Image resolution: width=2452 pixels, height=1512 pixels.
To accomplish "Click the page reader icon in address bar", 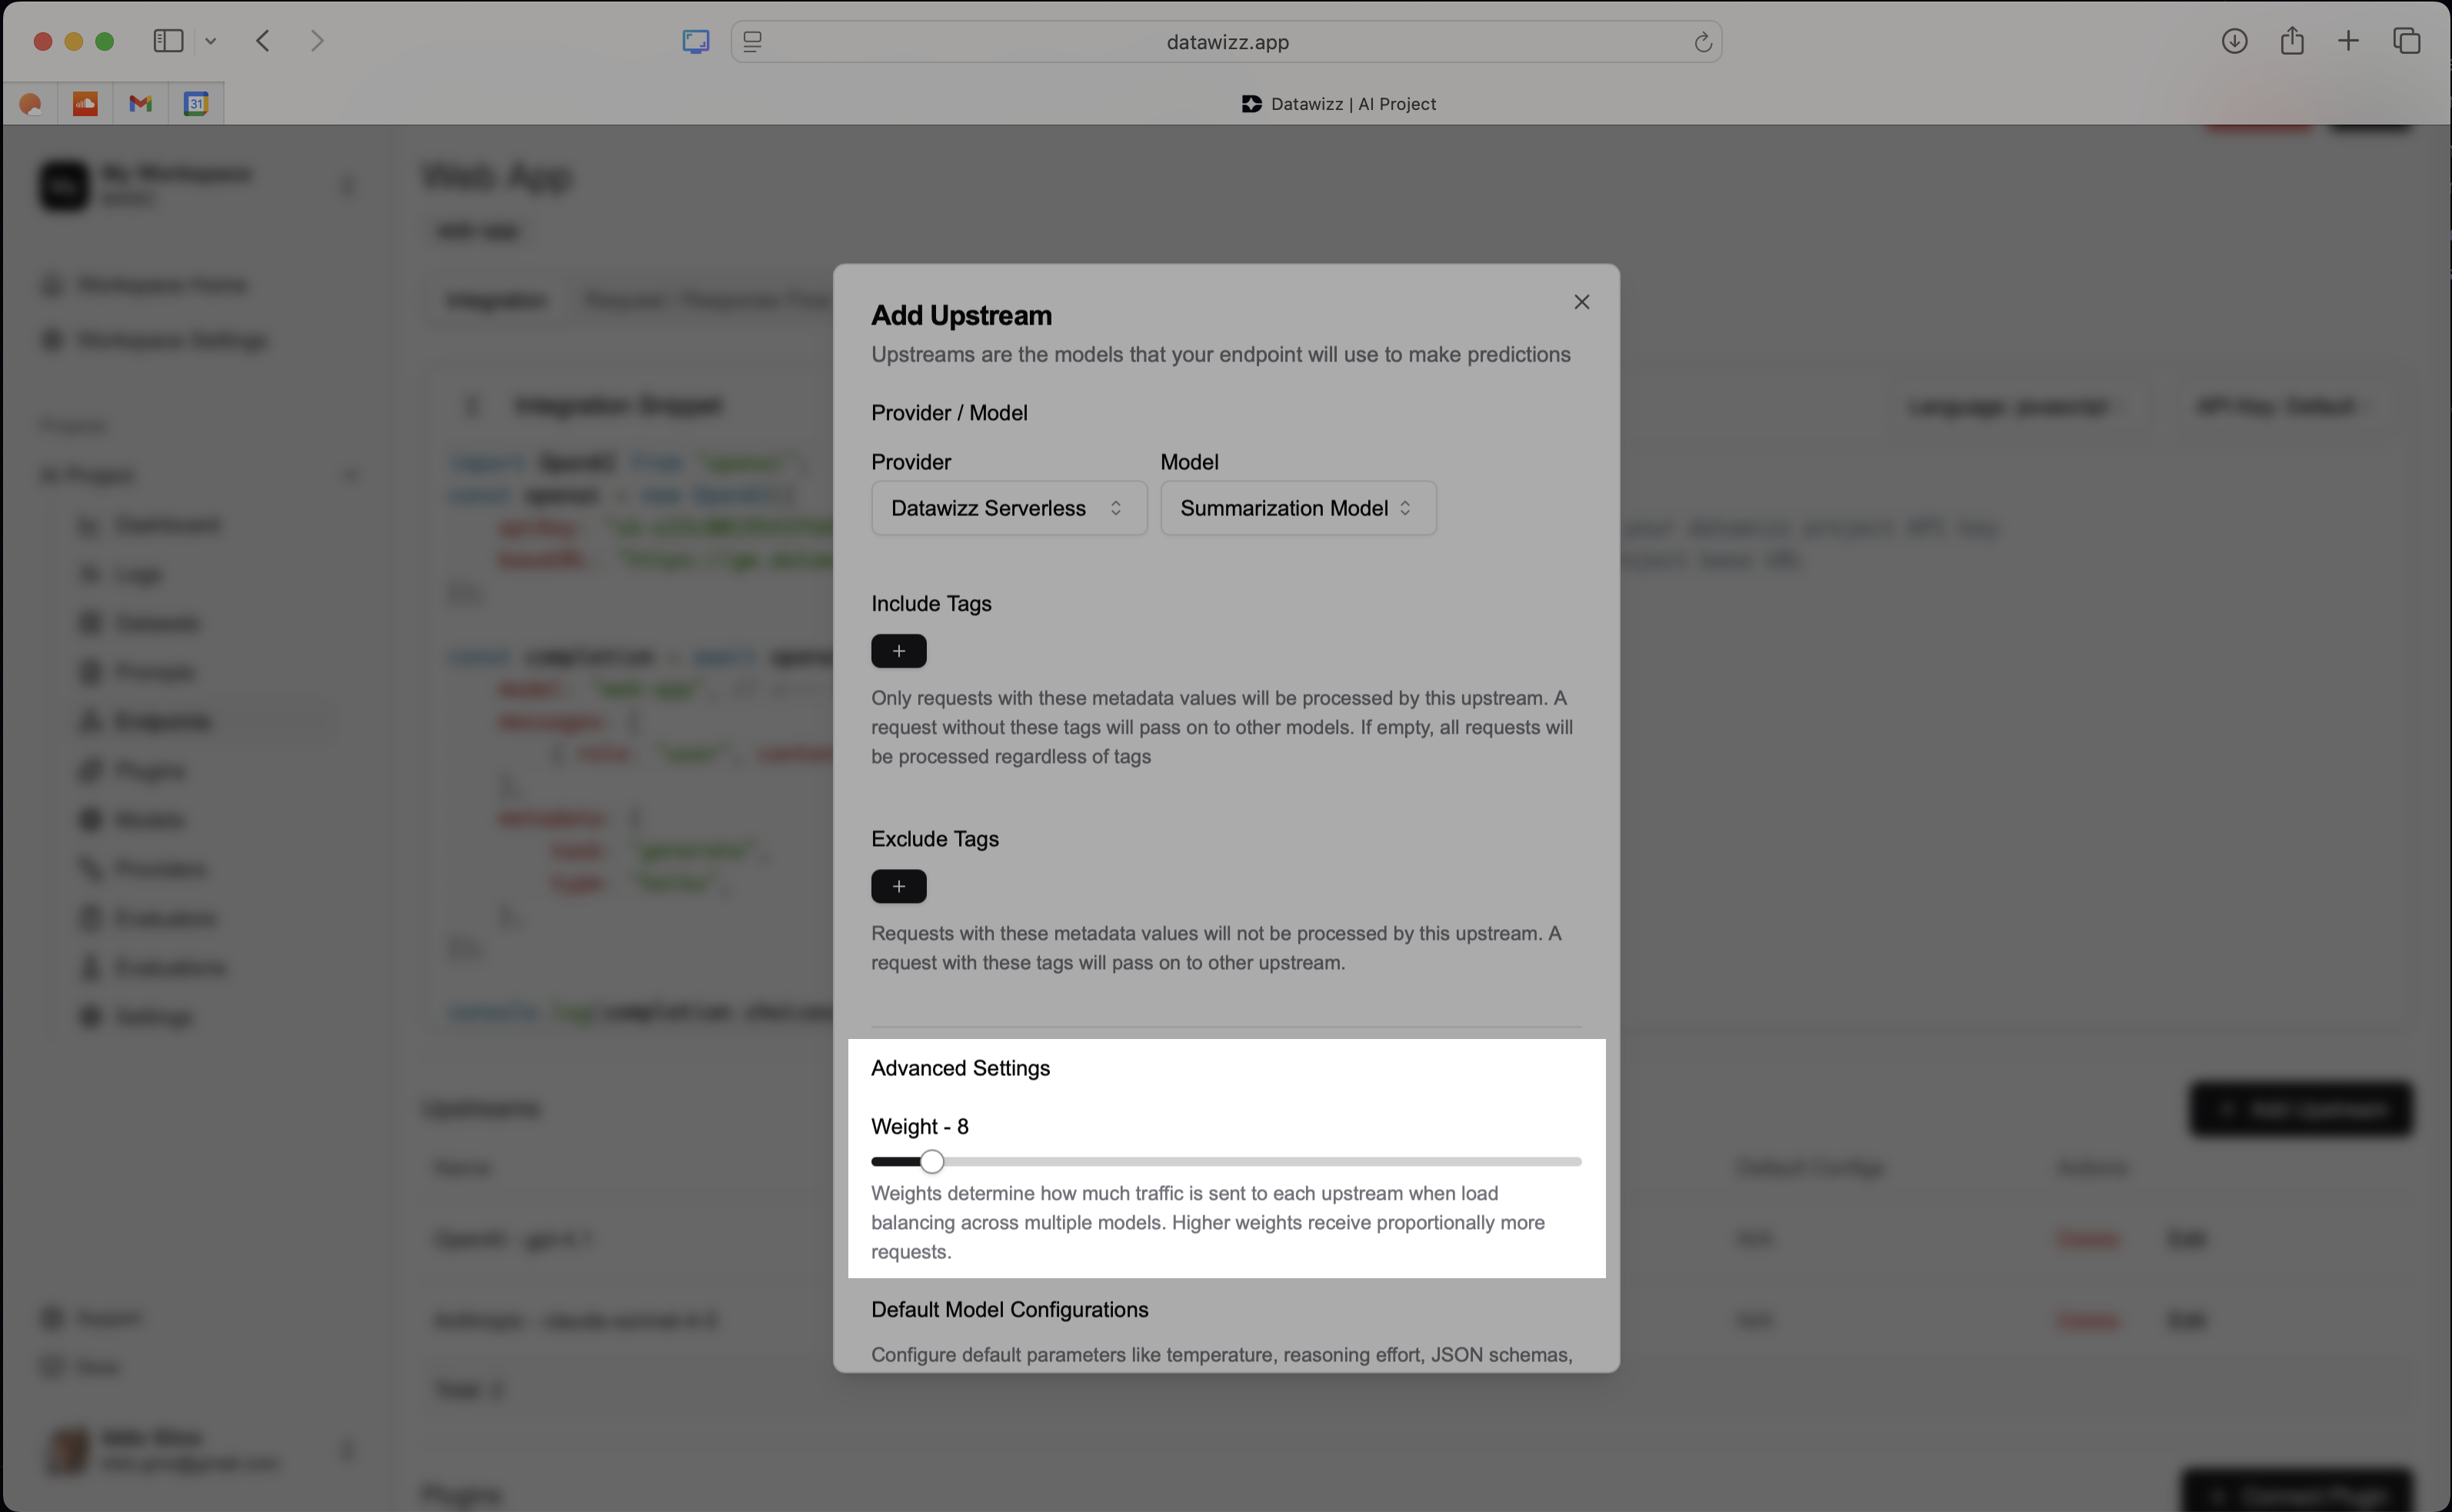I will [x=752, y=42].
